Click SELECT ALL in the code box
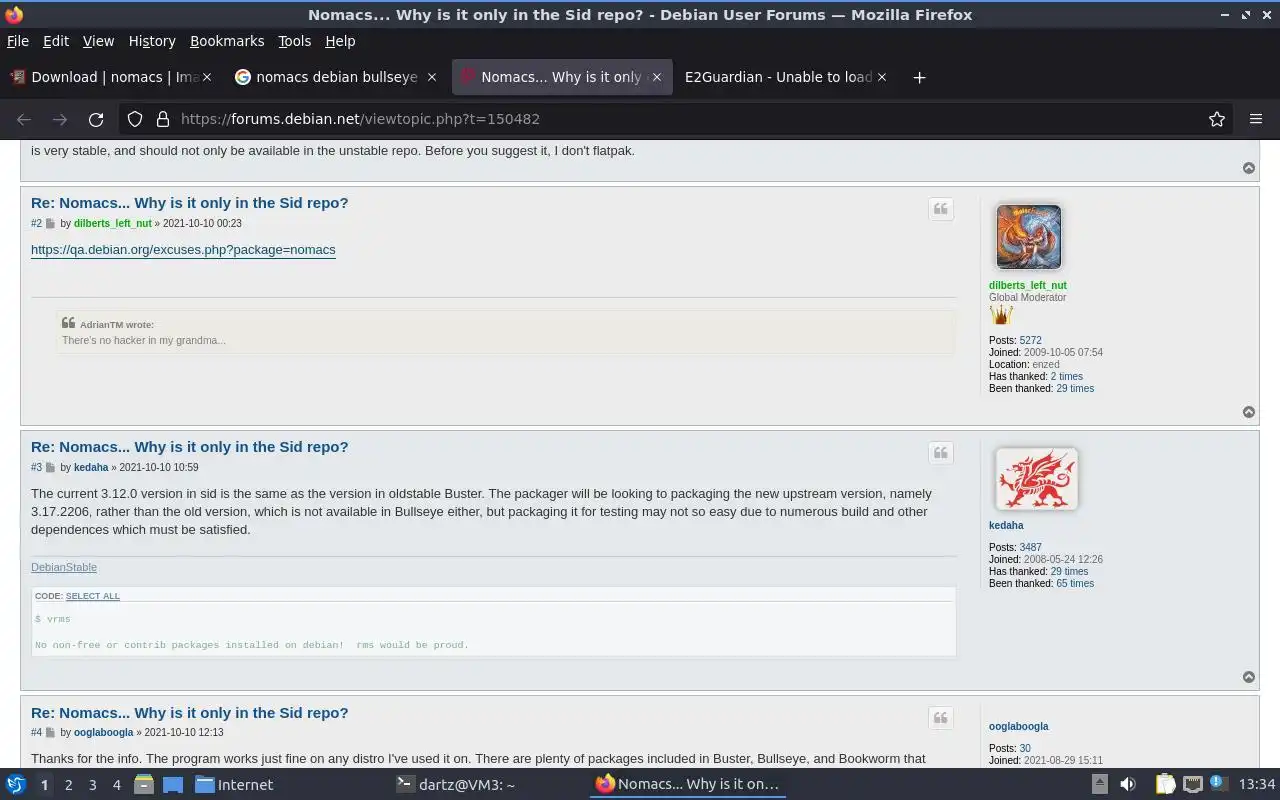This screenshot has width=1280, height=800. (92, 596)
